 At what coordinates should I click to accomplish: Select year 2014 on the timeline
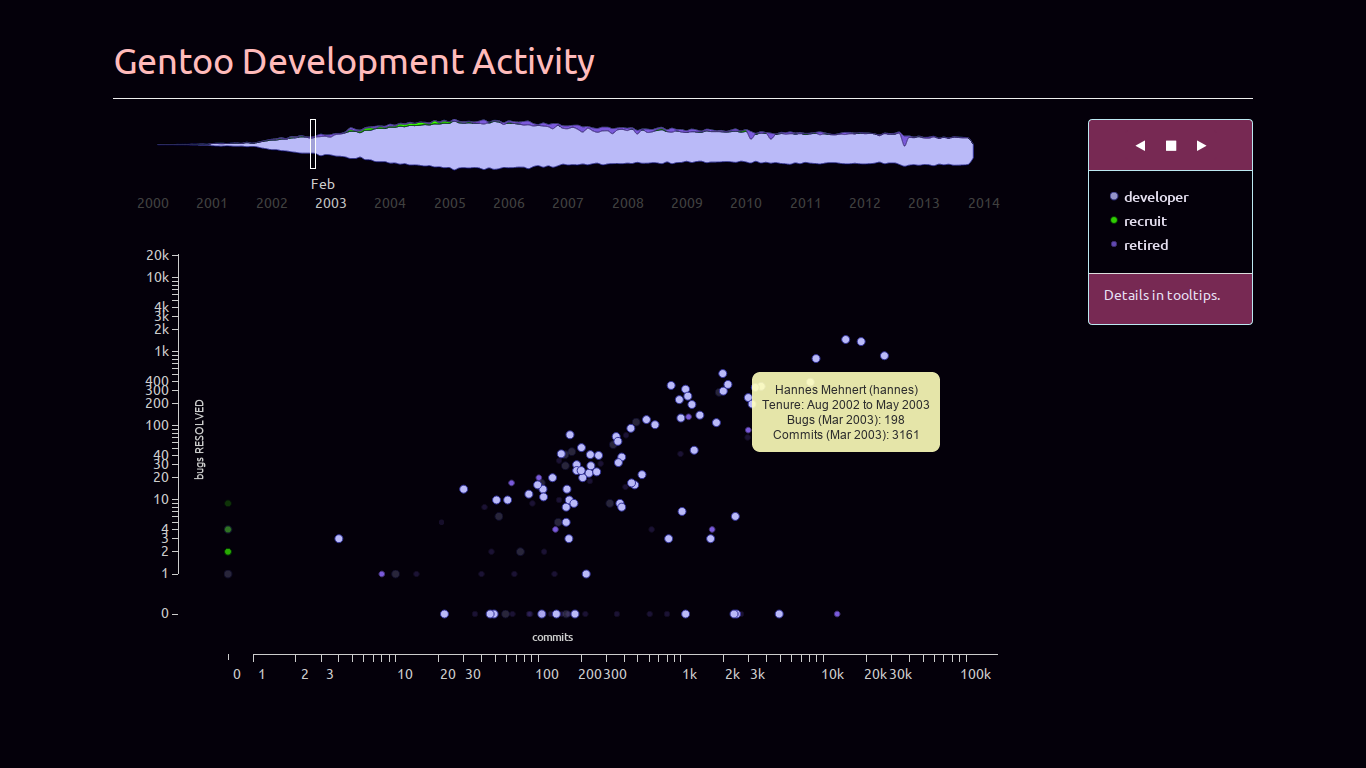[x=983, y=204]
